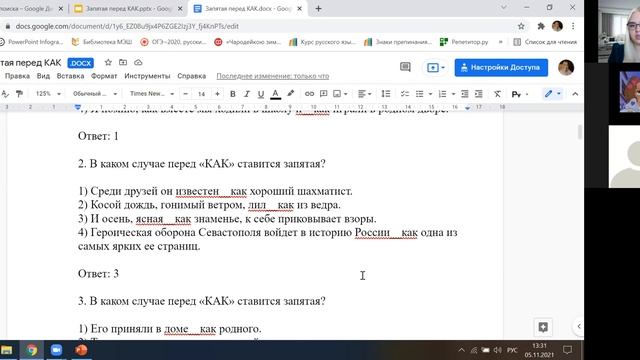Increase font size with plus button

pyautogui.click(x=217, y=94)
